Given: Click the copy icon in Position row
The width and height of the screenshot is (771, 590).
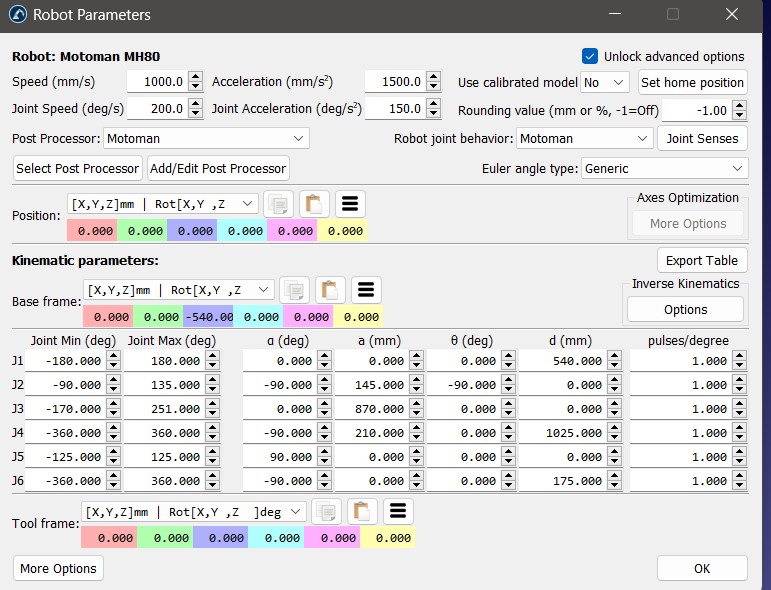Looking at the screenshot, I should pos(279,204).
